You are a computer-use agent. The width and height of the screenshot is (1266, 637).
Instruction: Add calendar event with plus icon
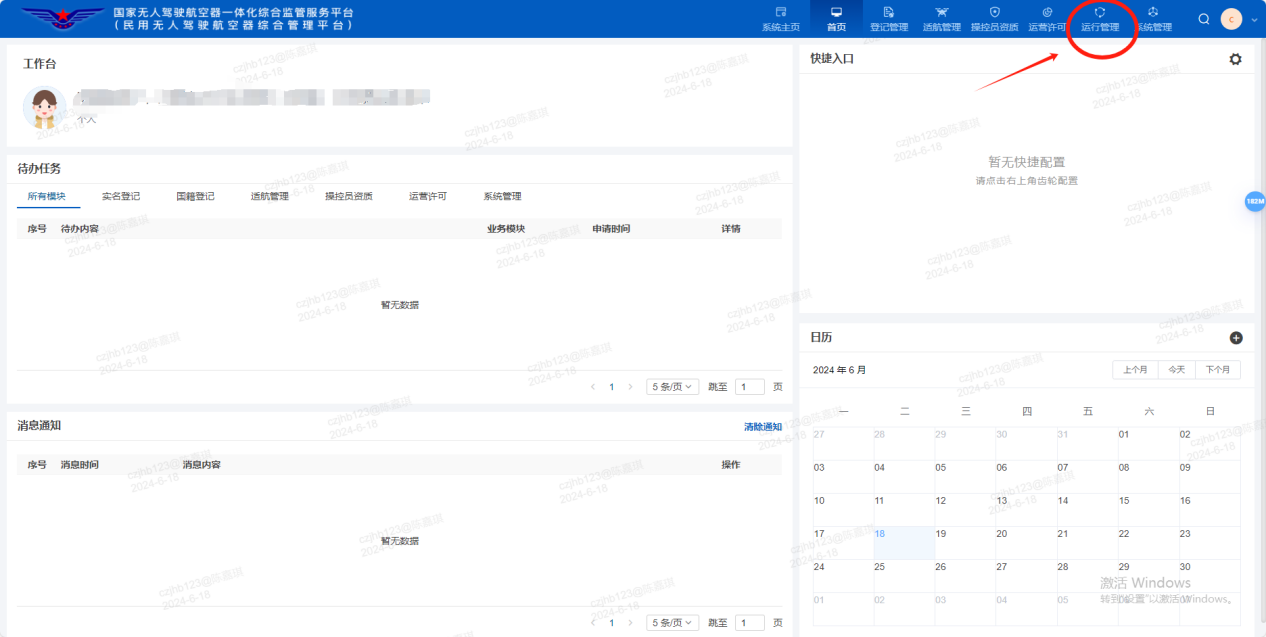pyautogui.click(x=1236, y=338)
